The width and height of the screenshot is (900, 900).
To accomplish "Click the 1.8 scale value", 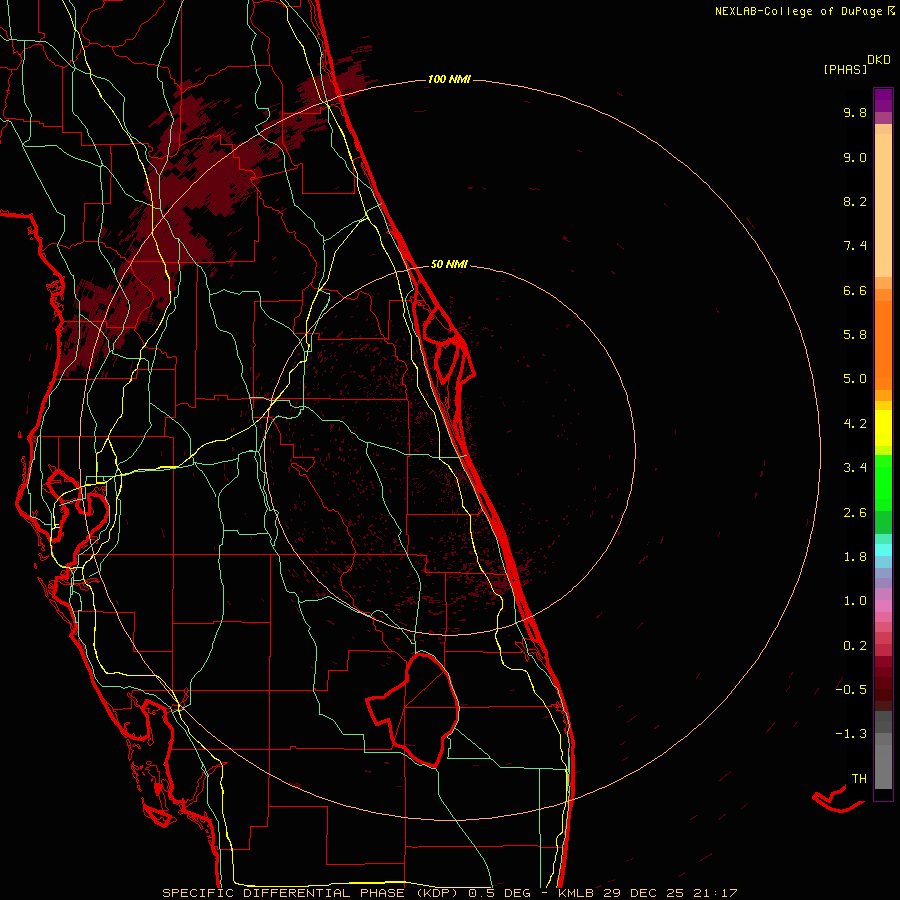I will pos(855,557).
